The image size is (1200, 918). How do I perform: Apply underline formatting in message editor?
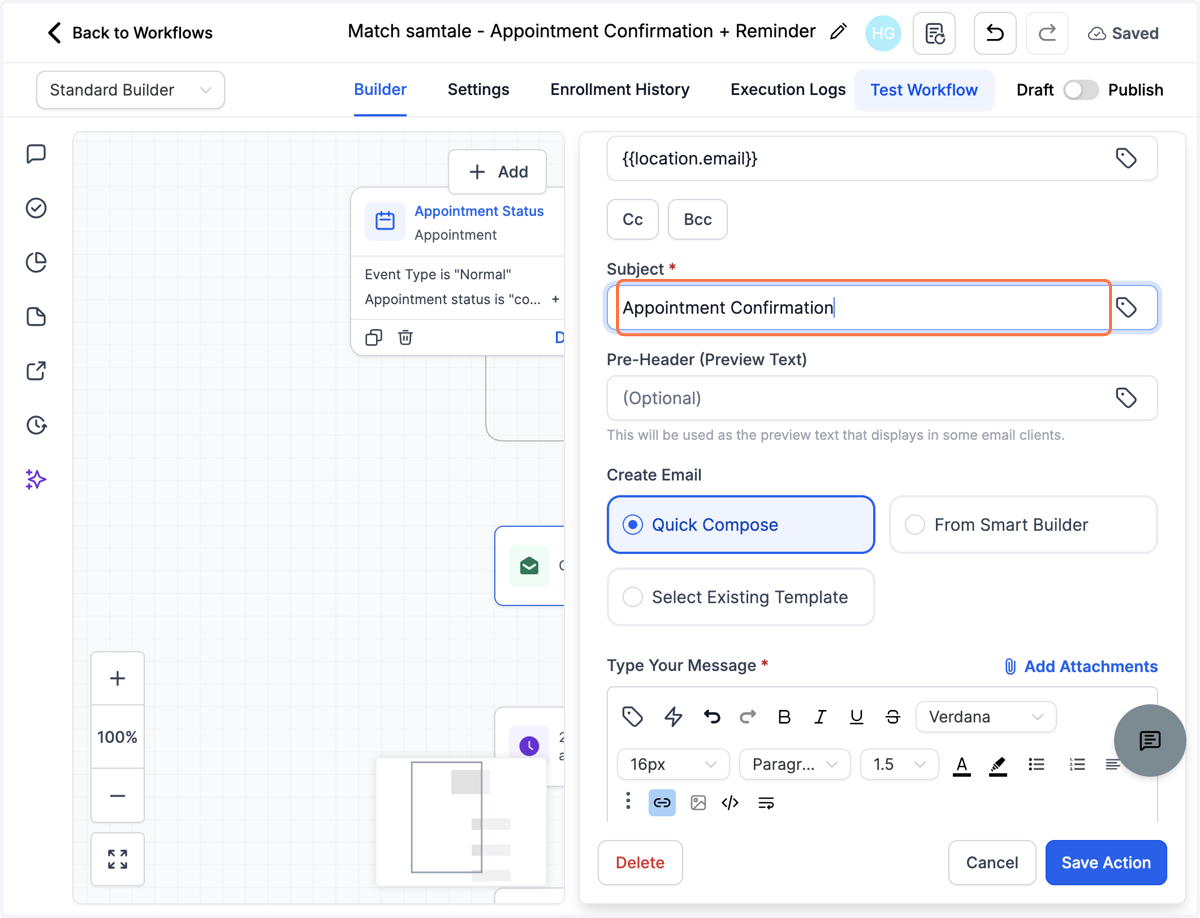coord(856,716)
